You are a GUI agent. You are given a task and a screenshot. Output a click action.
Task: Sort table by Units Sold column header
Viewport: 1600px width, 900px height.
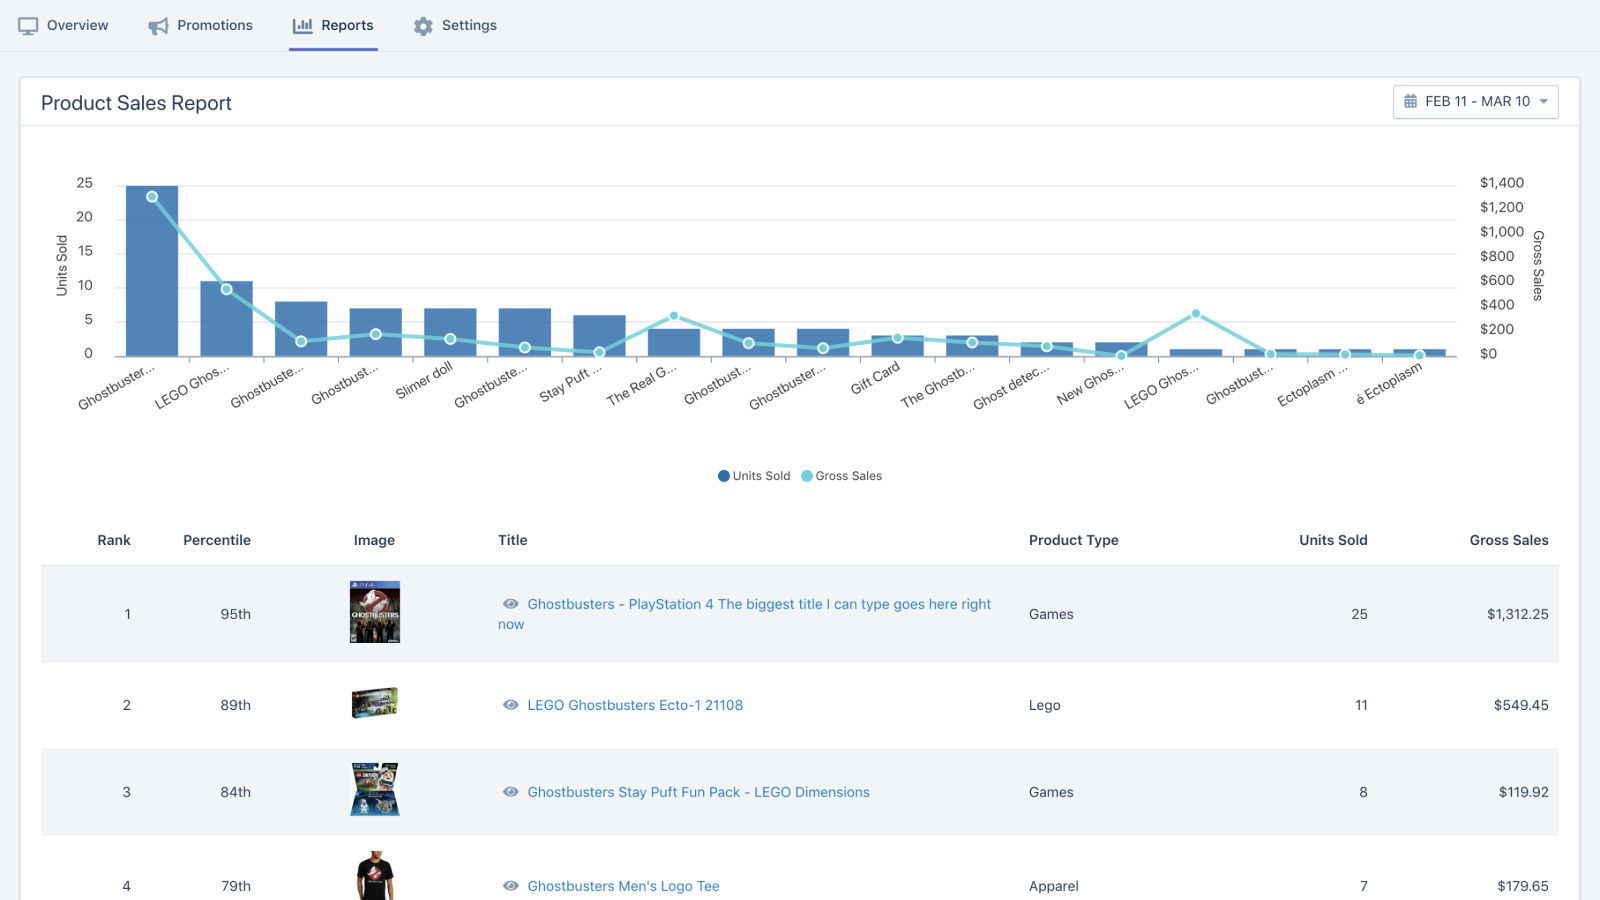pyautogui.click(x=1332, y=540)
